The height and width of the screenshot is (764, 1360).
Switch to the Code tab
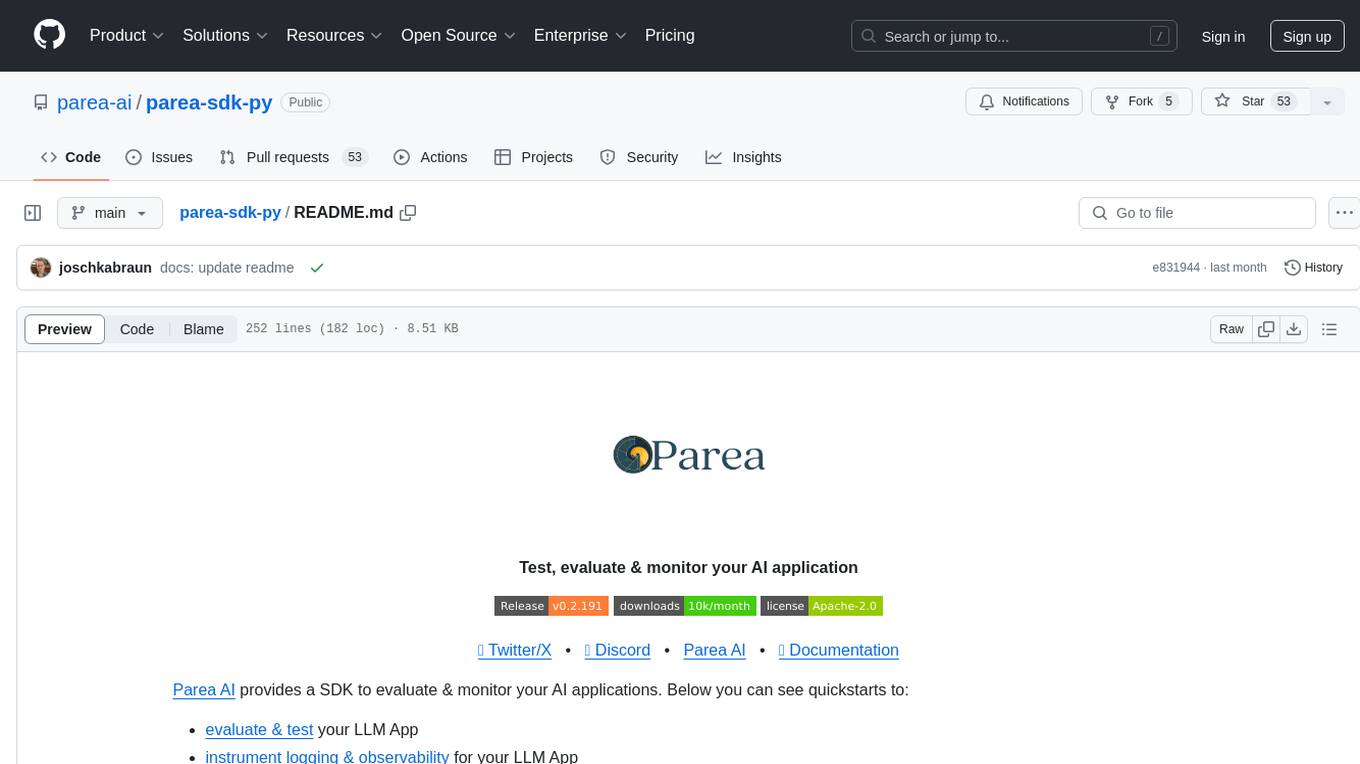coord(71,157)
